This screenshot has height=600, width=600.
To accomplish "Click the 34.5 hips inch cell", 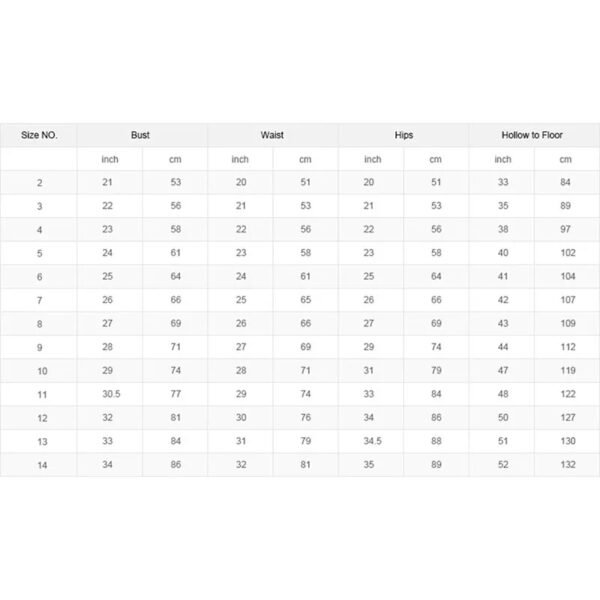I will coord(372,441).
